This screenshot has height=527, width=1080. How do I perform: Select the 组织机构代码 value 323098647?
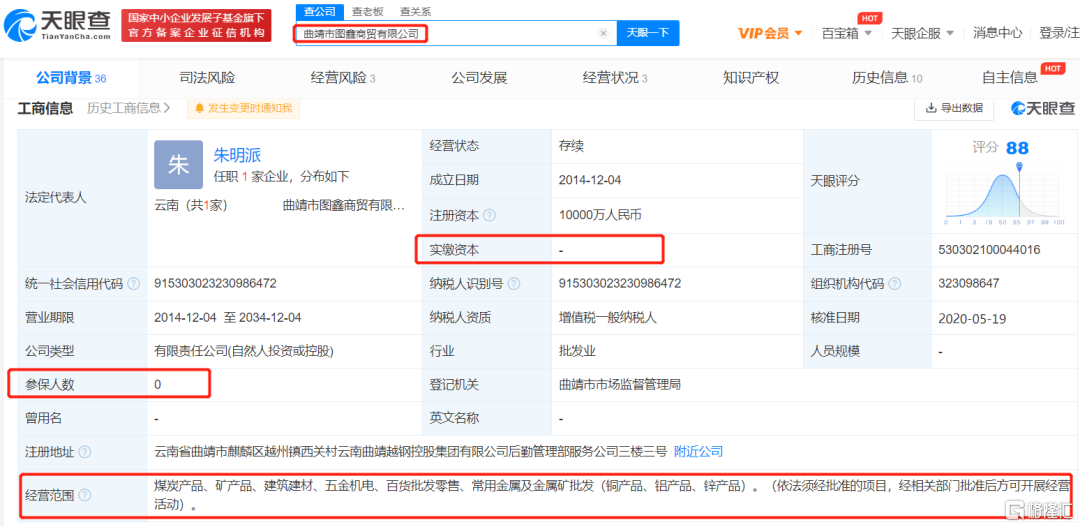point(968,284)
